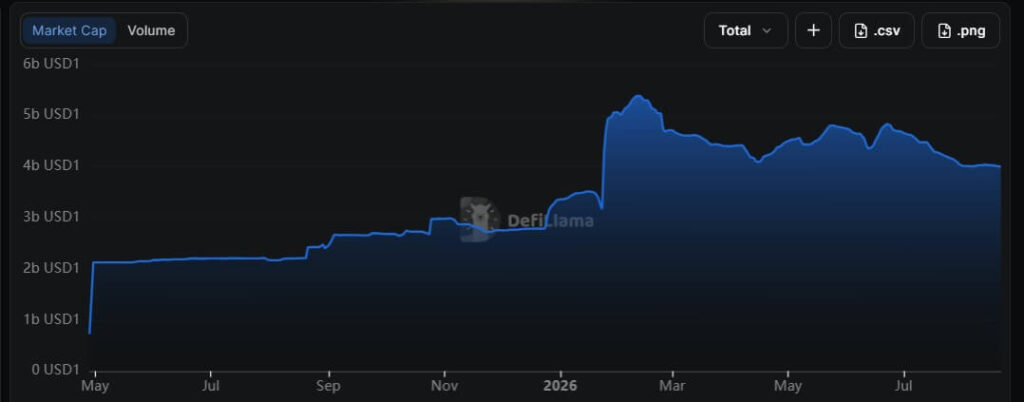Download chart data as .csv
This screenshot has width=1024, height=402.
[x=876, y=31]
